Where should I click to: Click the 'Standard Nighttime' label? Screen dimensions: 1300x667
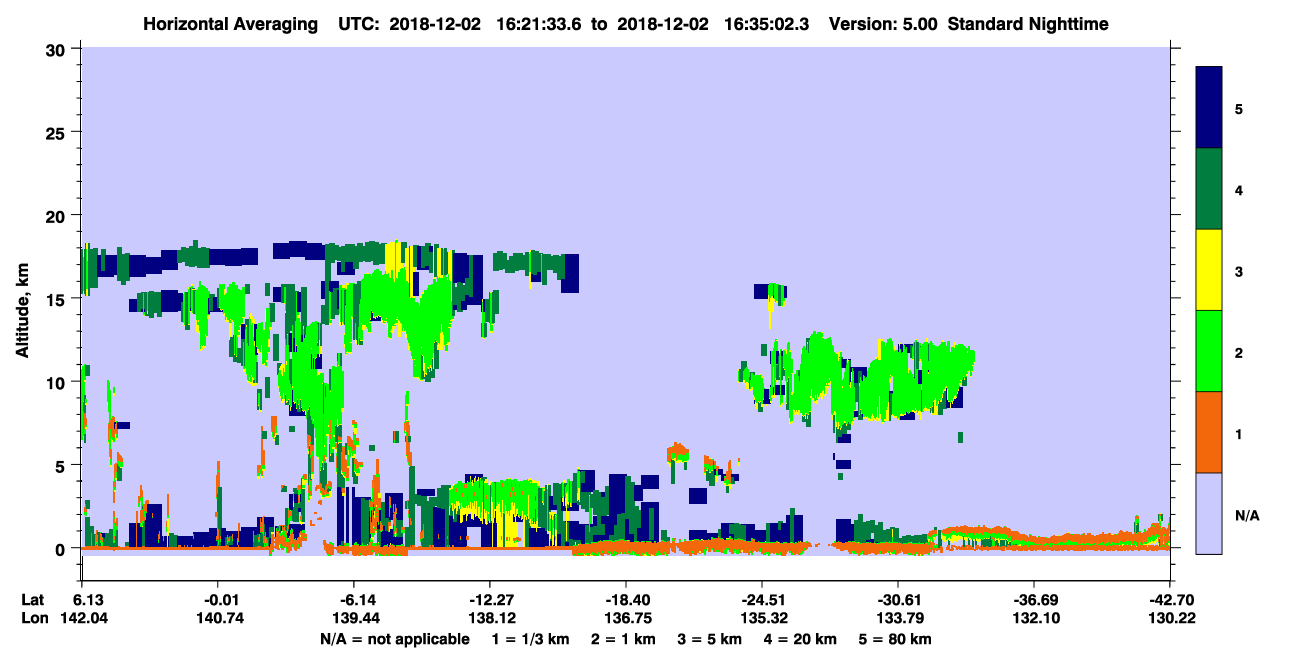[x=1028, y=23]
